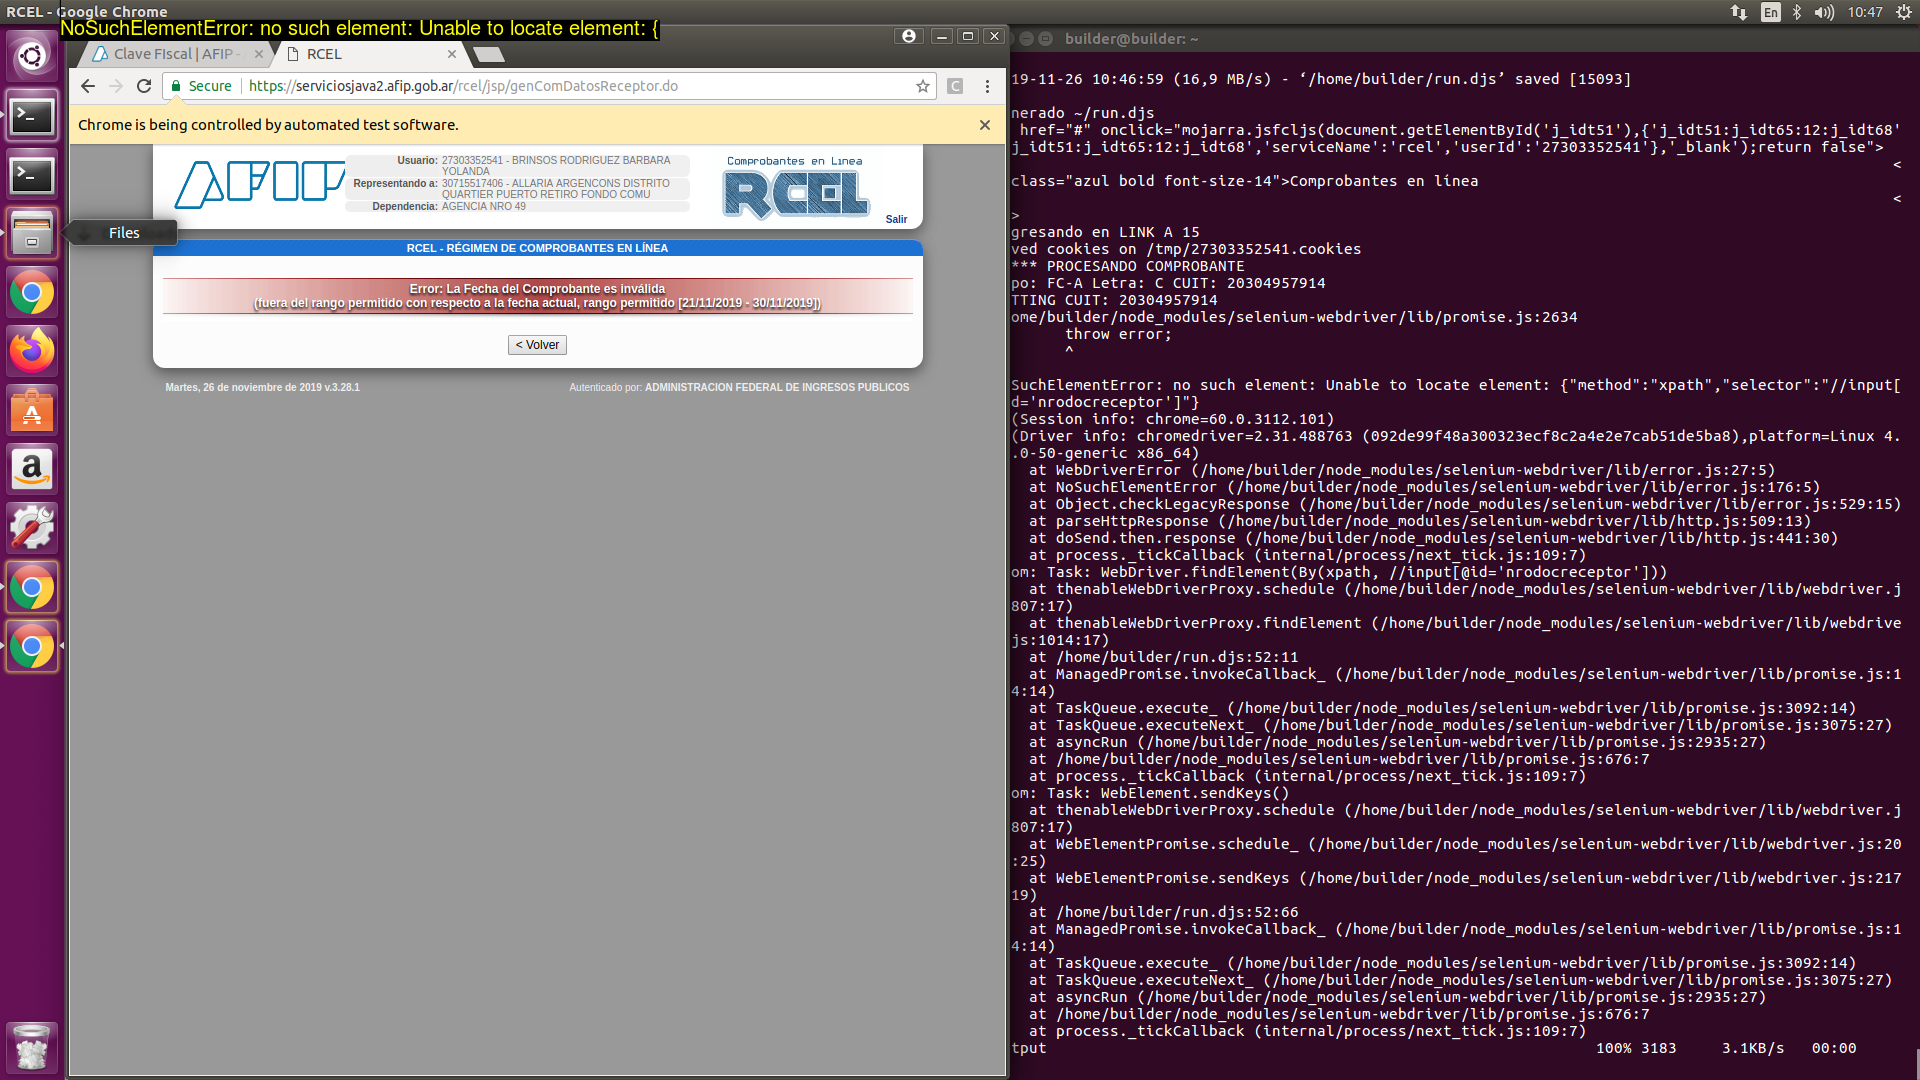Open the Files manager launcher icon

pyautogui.click(x=32, y=234)
